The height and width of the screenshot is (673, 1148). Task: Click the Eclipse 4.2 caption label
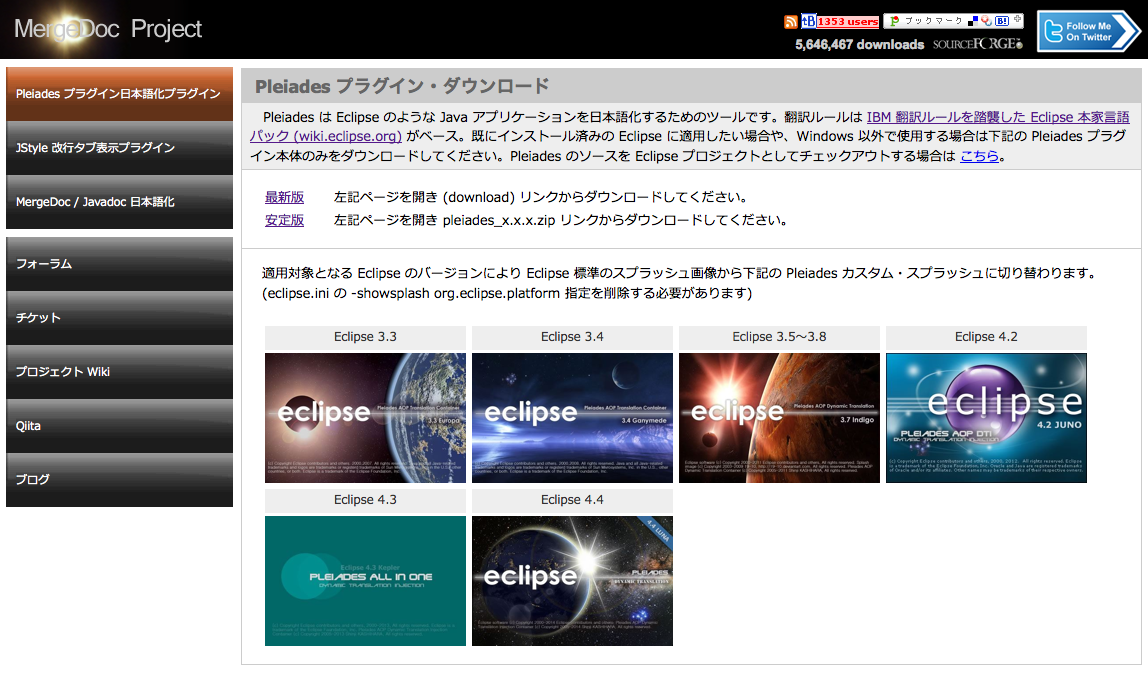(x=986, y=337)
